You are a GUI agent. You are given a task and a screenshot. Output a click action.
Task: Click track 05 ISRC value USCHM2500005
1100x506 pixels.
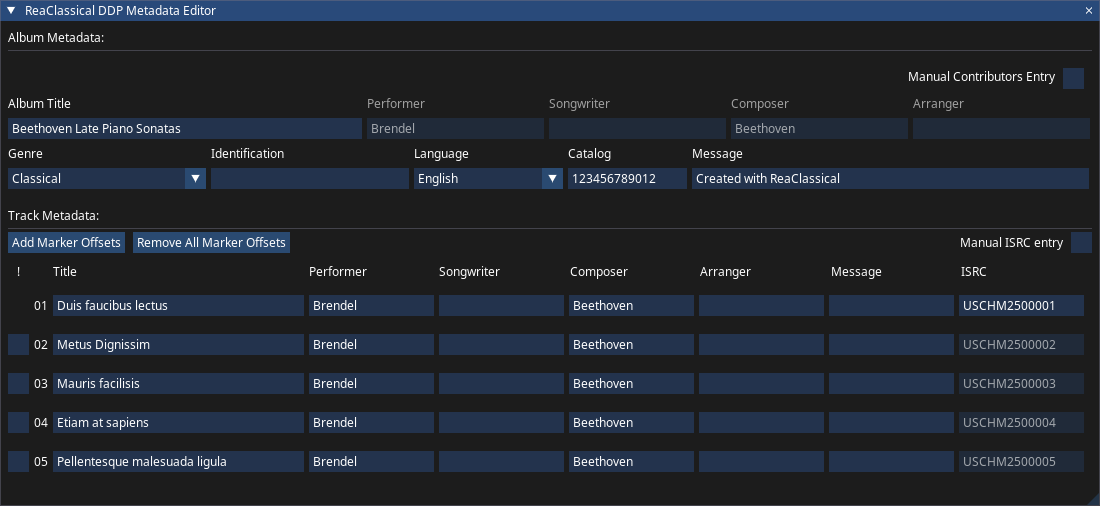pyautogui.click(x=1021, y=462)
